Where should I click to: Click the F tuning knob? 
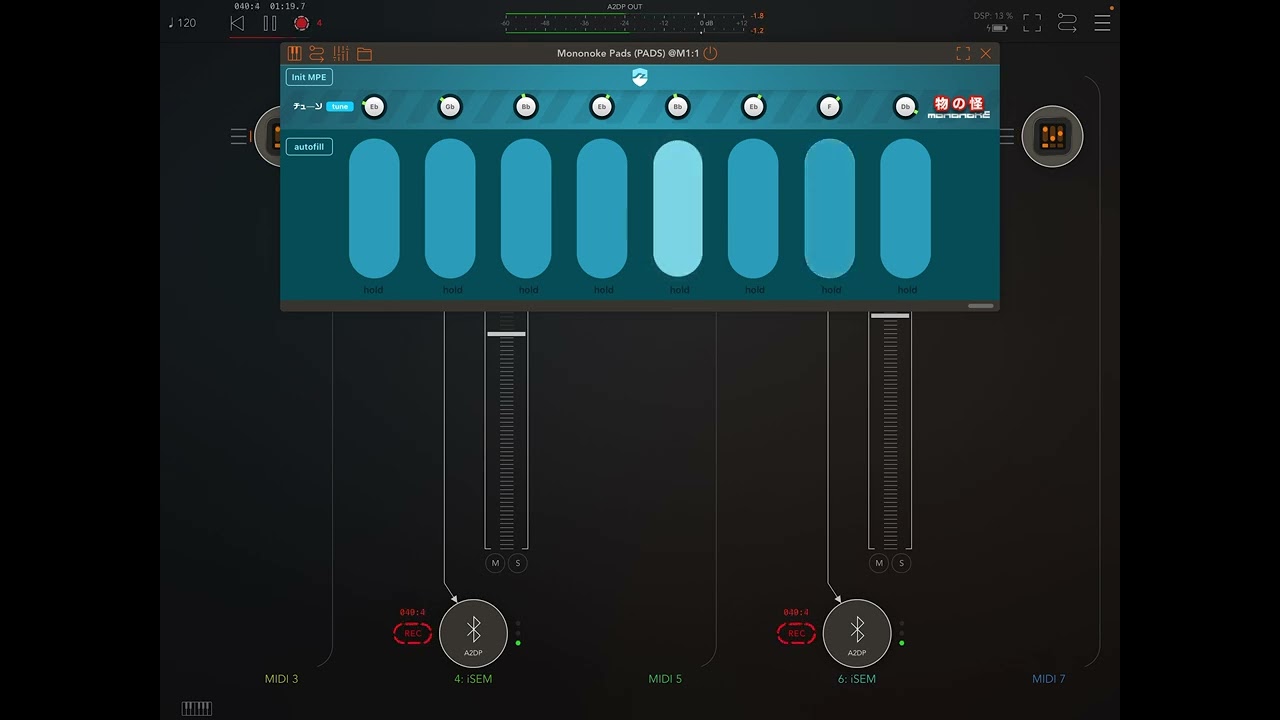(829, 106)
